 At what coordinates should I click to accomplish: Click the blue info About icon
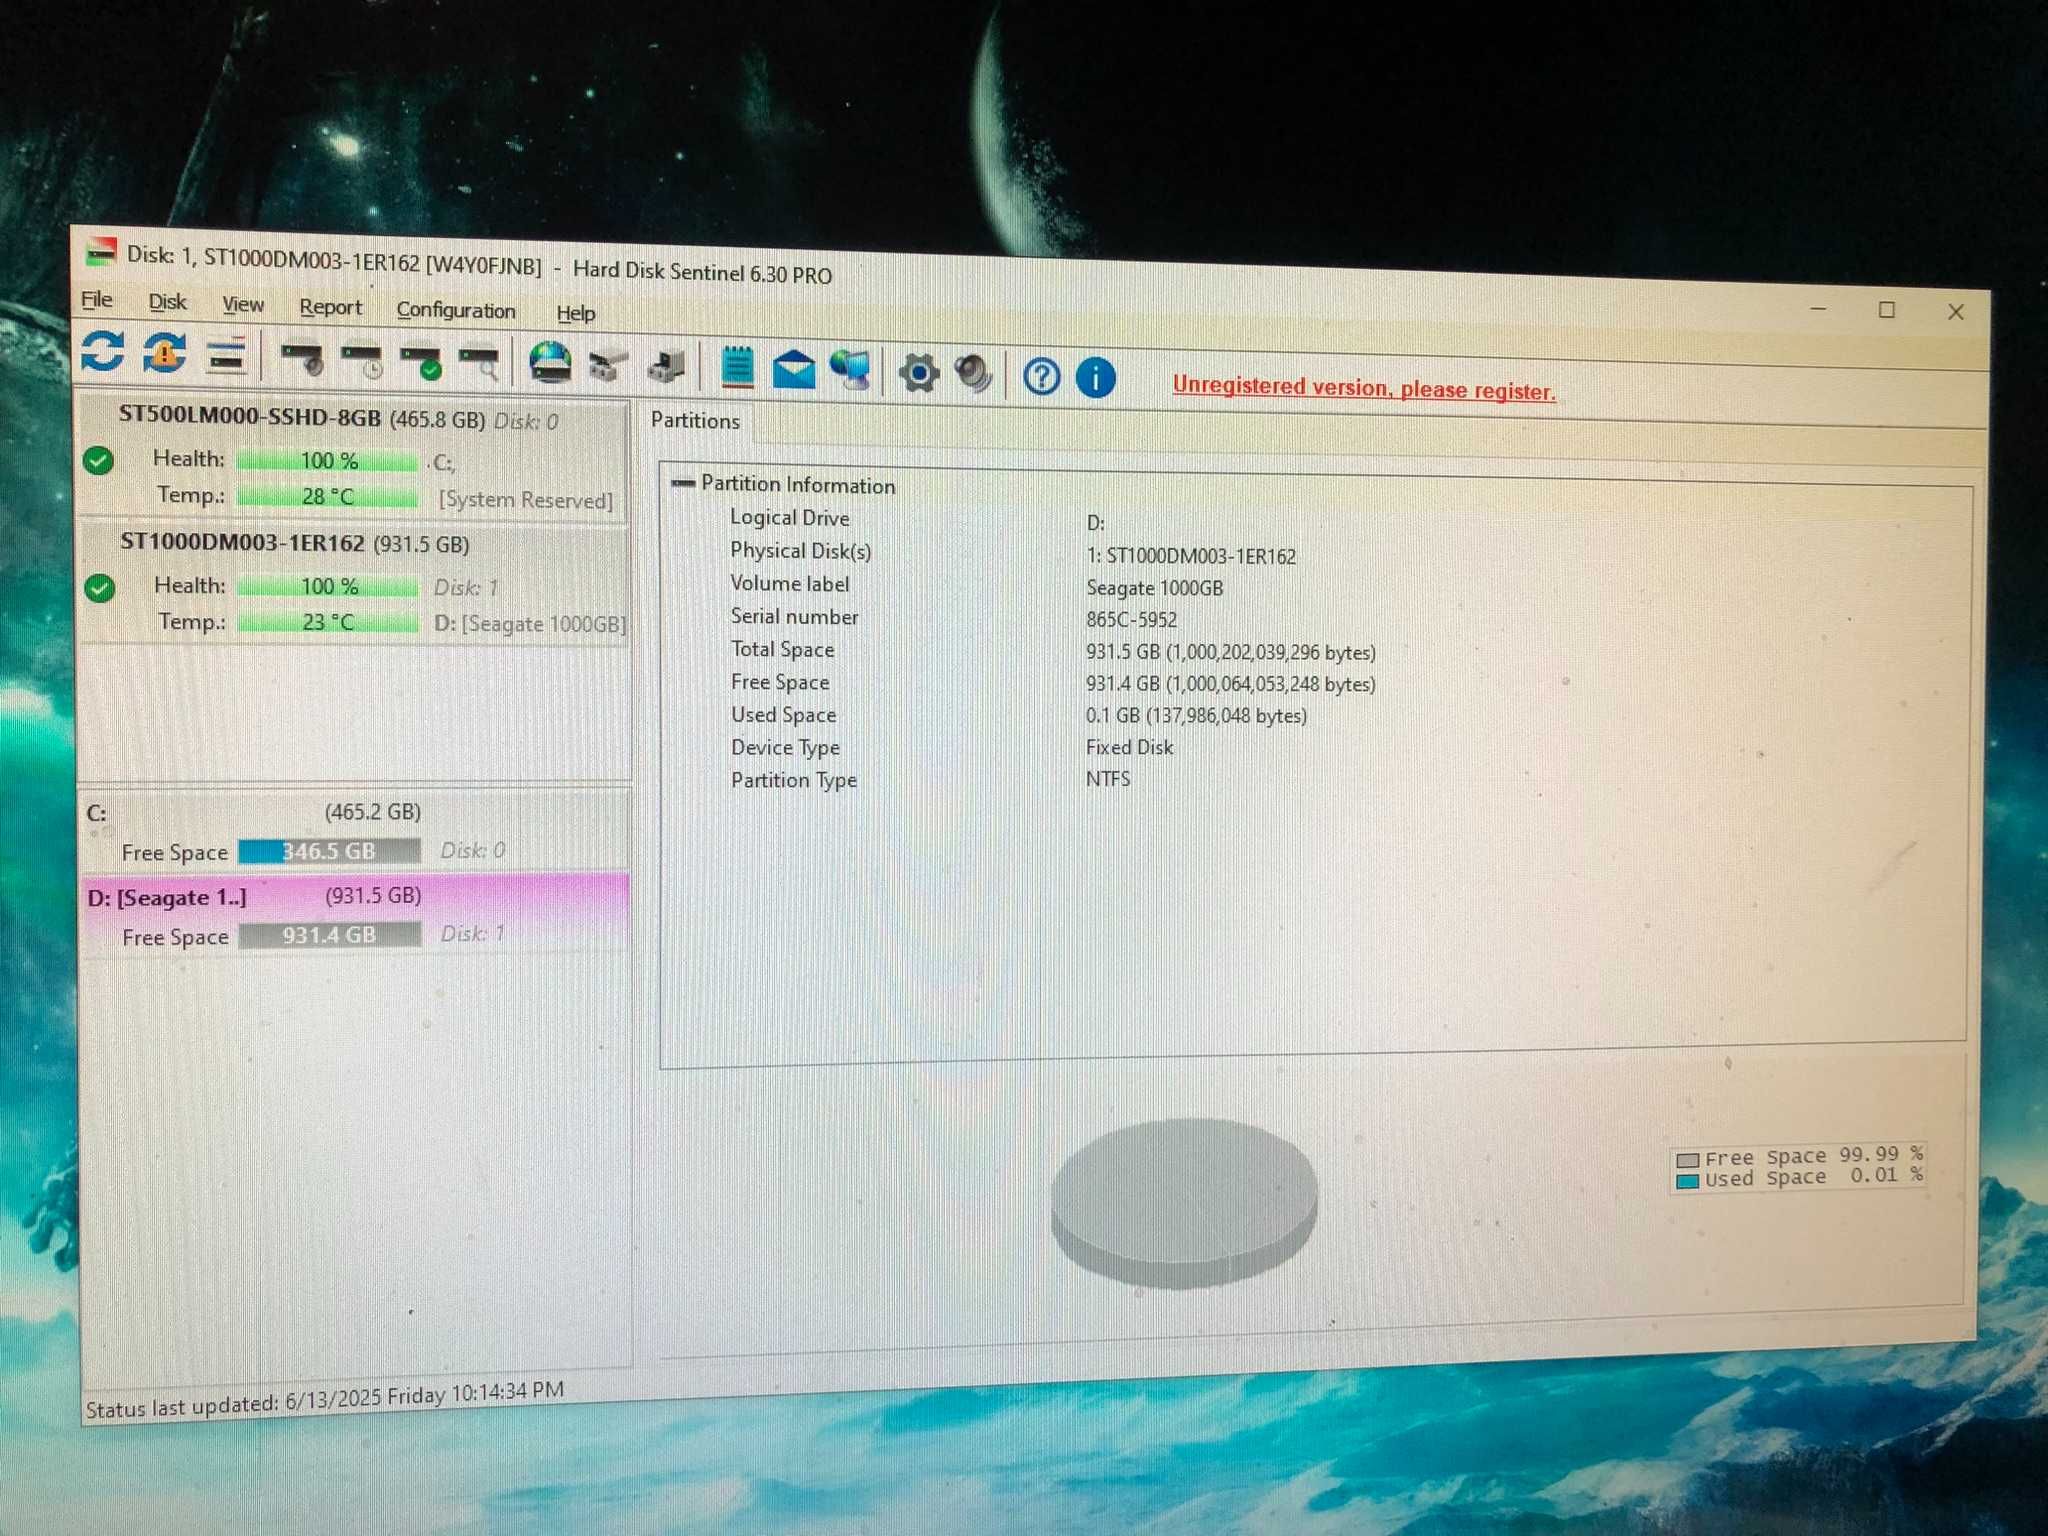1096,378
